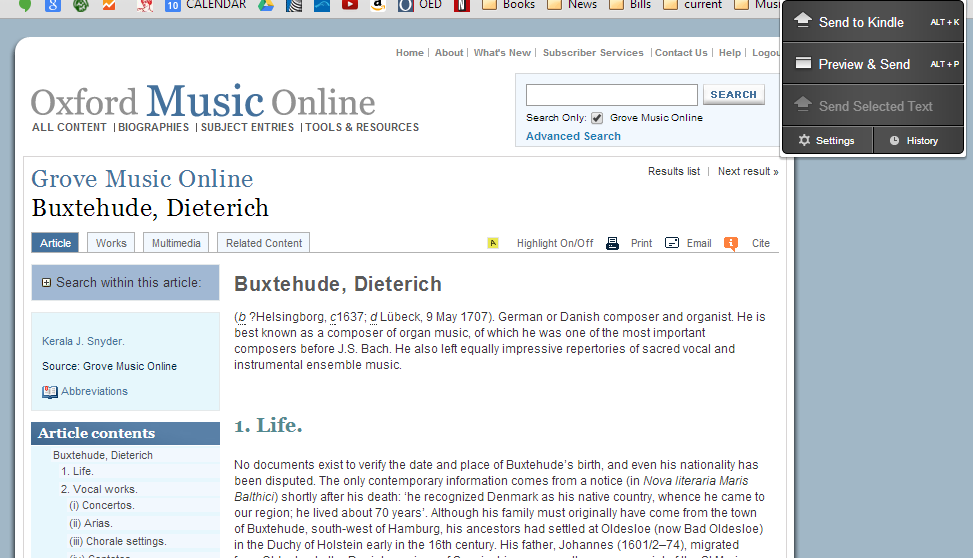The image size is (973, 558).
Task: Click Highlight On/Off text link
Action: tap(555, 243)
